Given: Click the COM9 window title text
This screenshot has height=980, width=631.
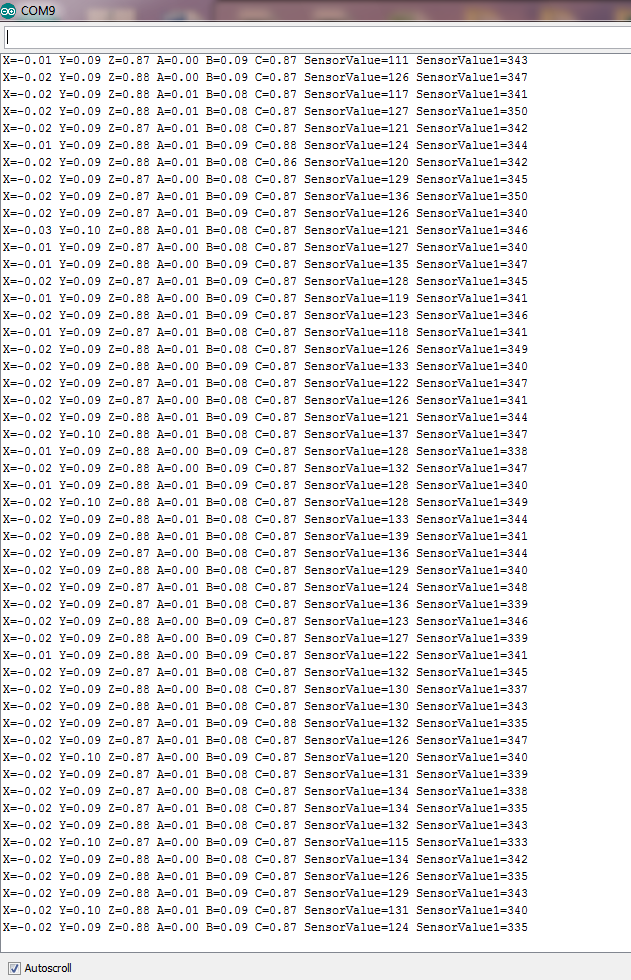Looking at the screenshot, I should [x=38, y=11].
